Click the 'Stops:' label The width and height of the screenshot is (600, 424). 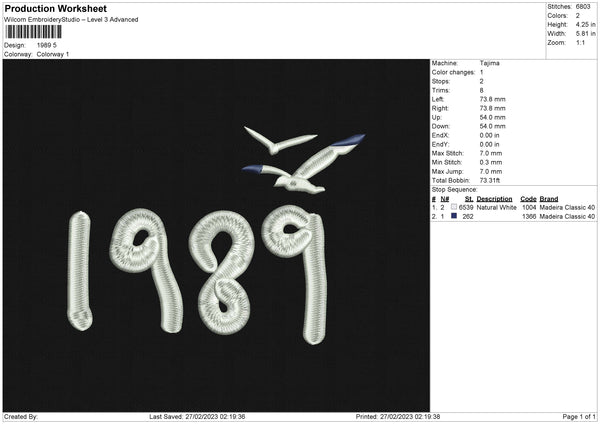point(440,82)
